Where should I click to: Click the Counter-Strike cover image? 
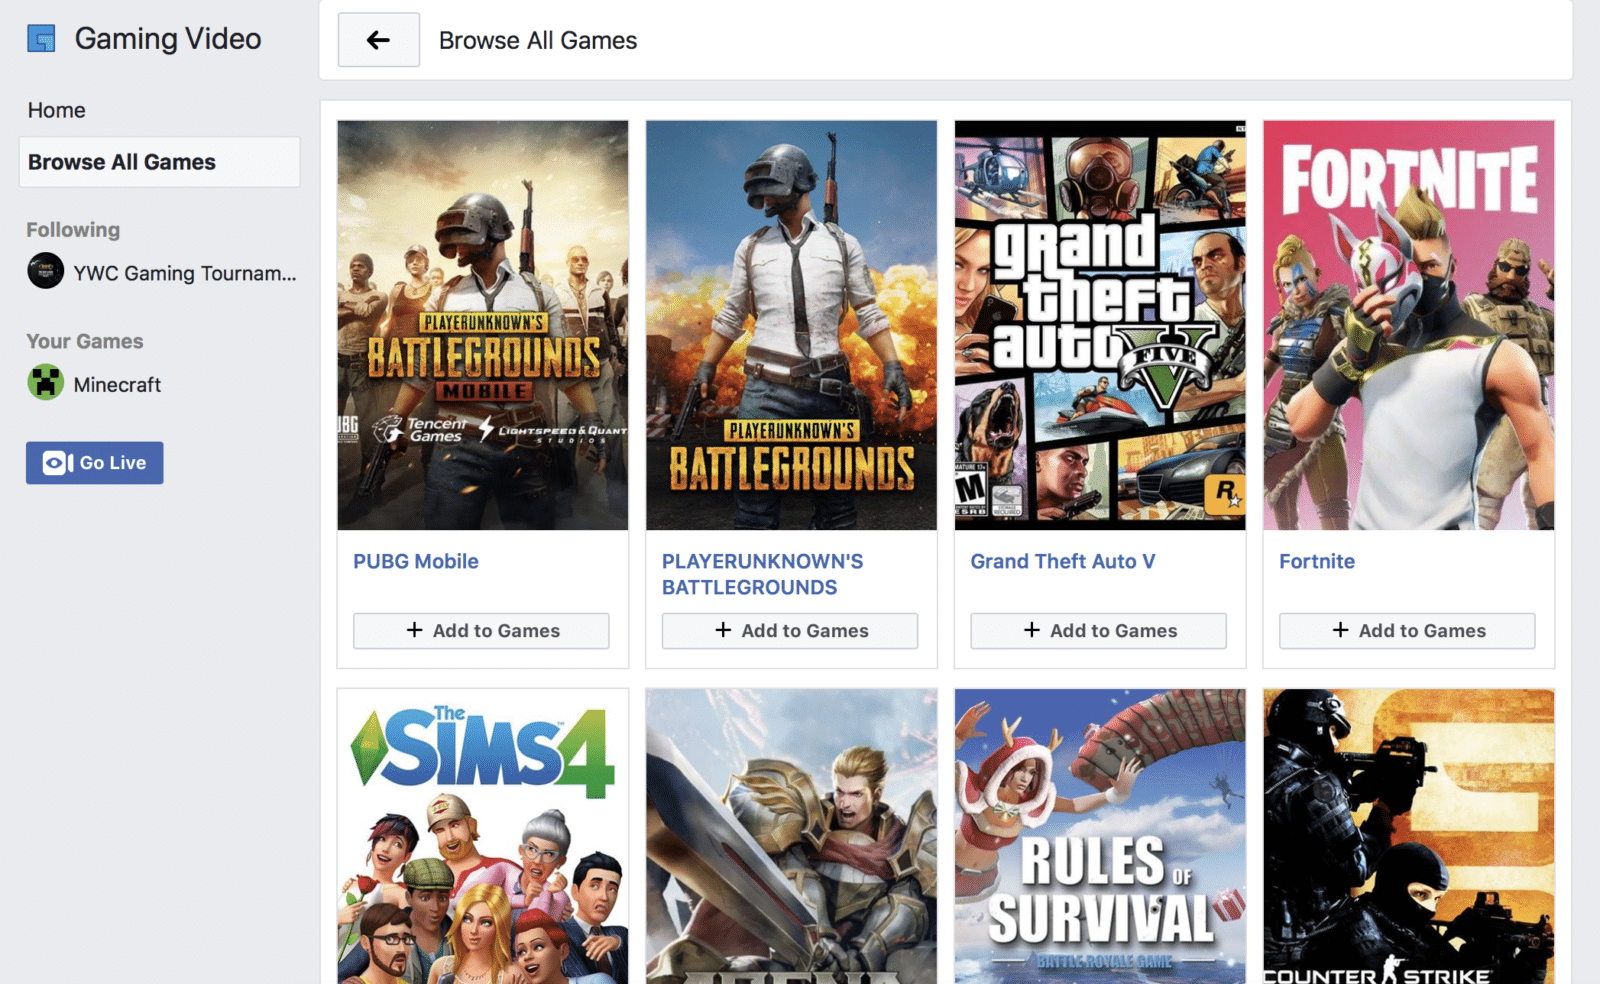pyautogui.click(x=1408, y=836)
